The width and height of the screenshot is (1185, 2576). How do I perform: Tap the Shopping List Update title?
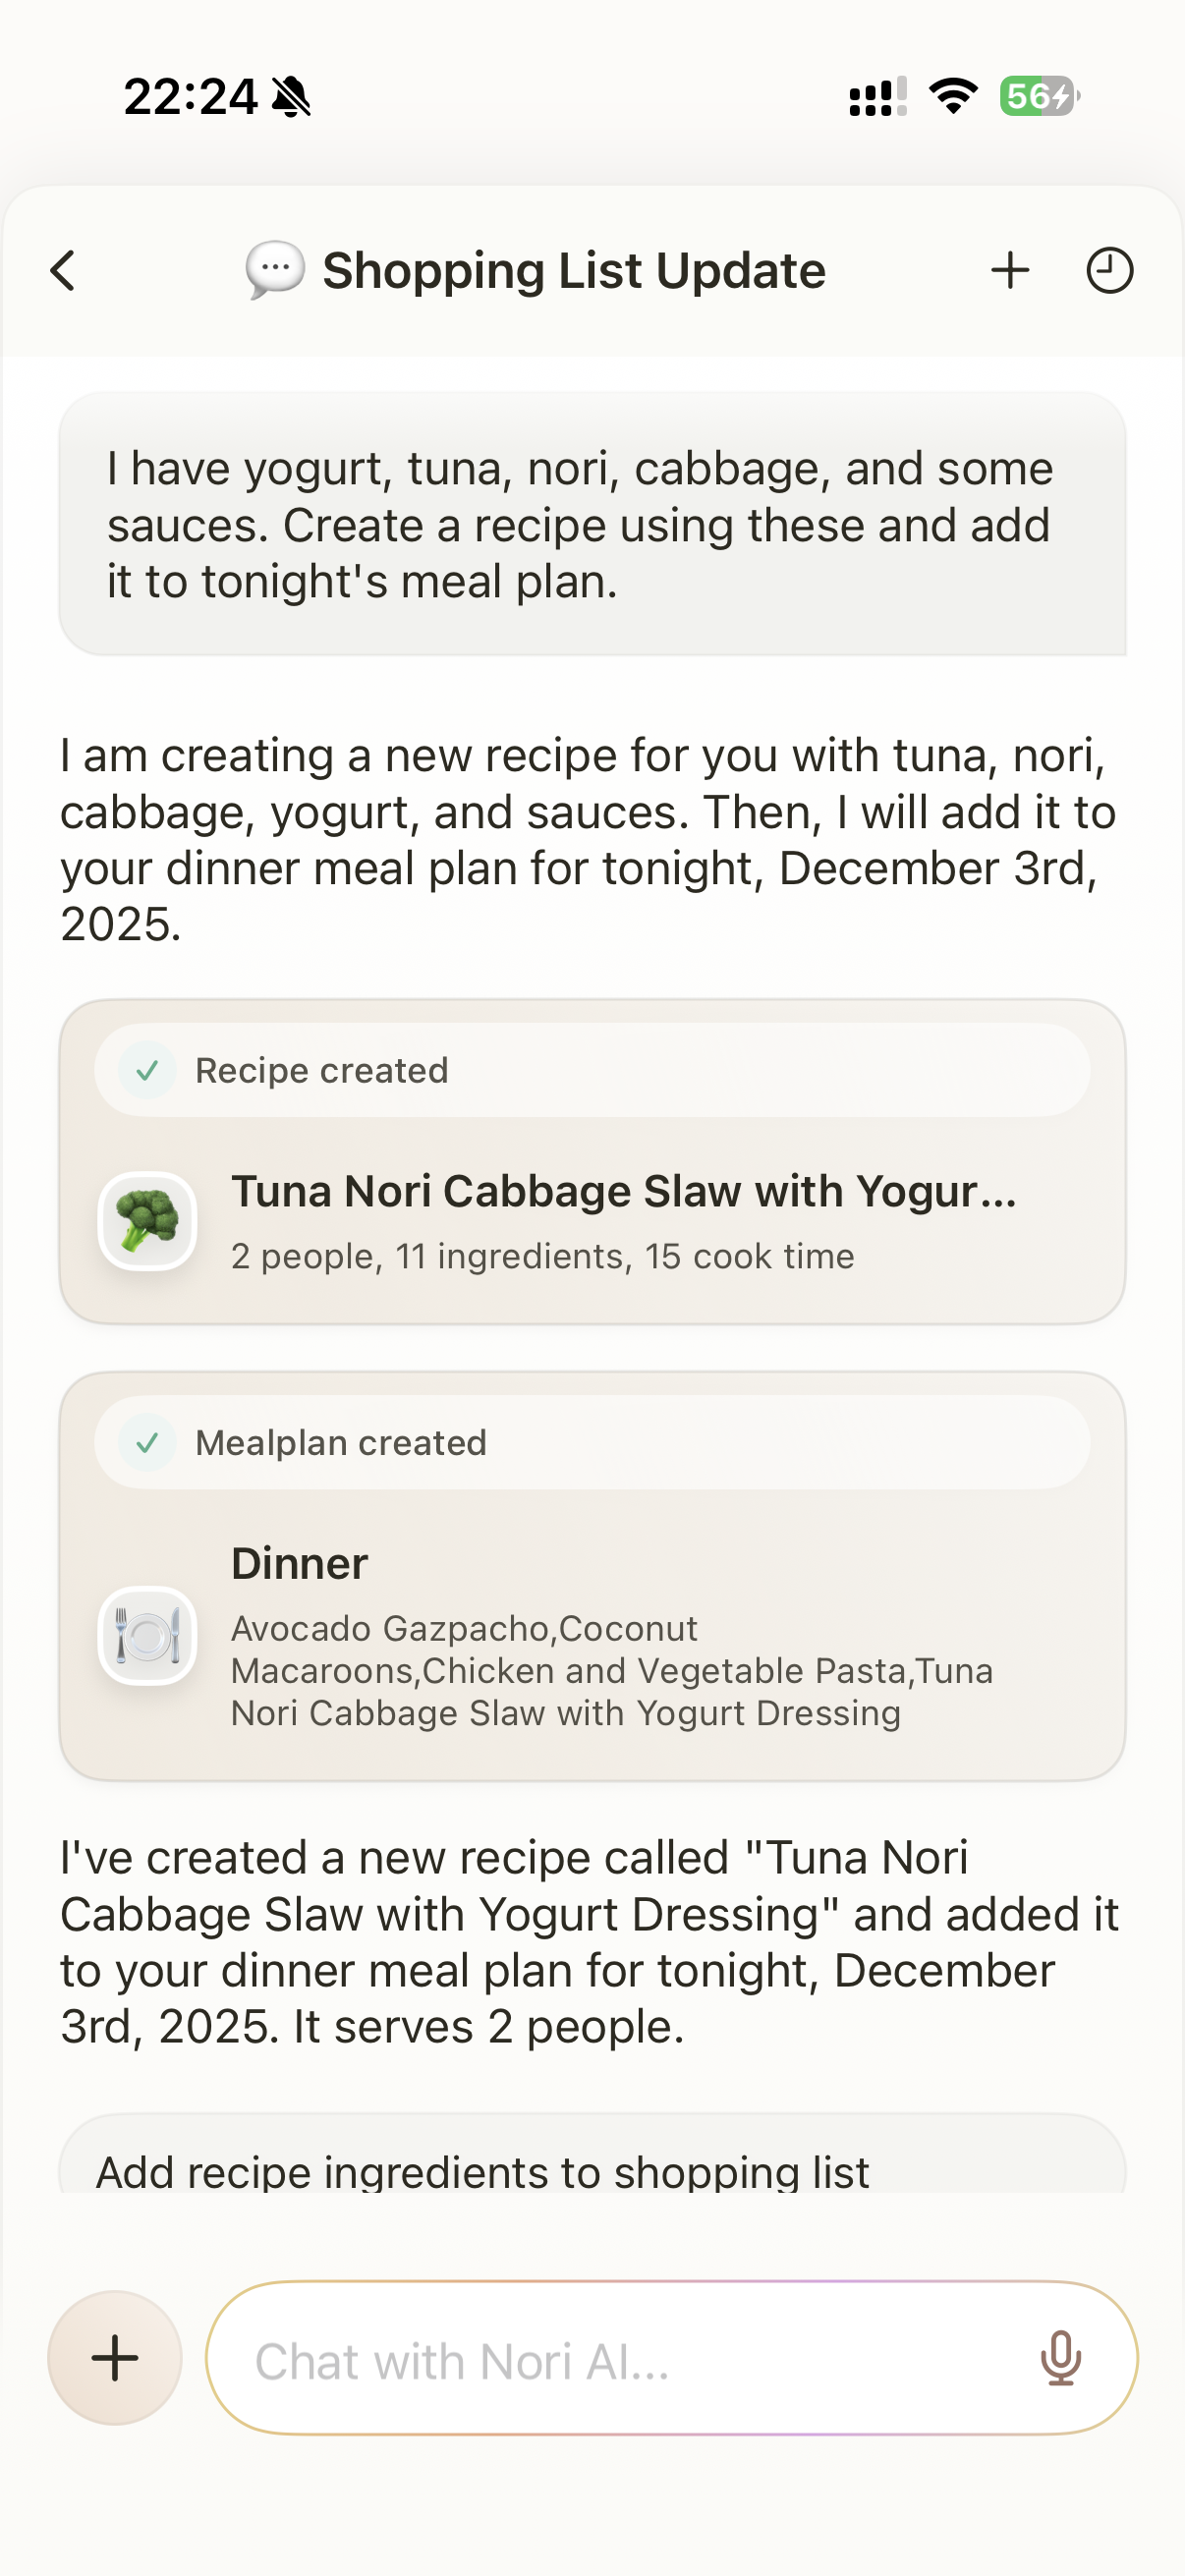click(574, 271)
